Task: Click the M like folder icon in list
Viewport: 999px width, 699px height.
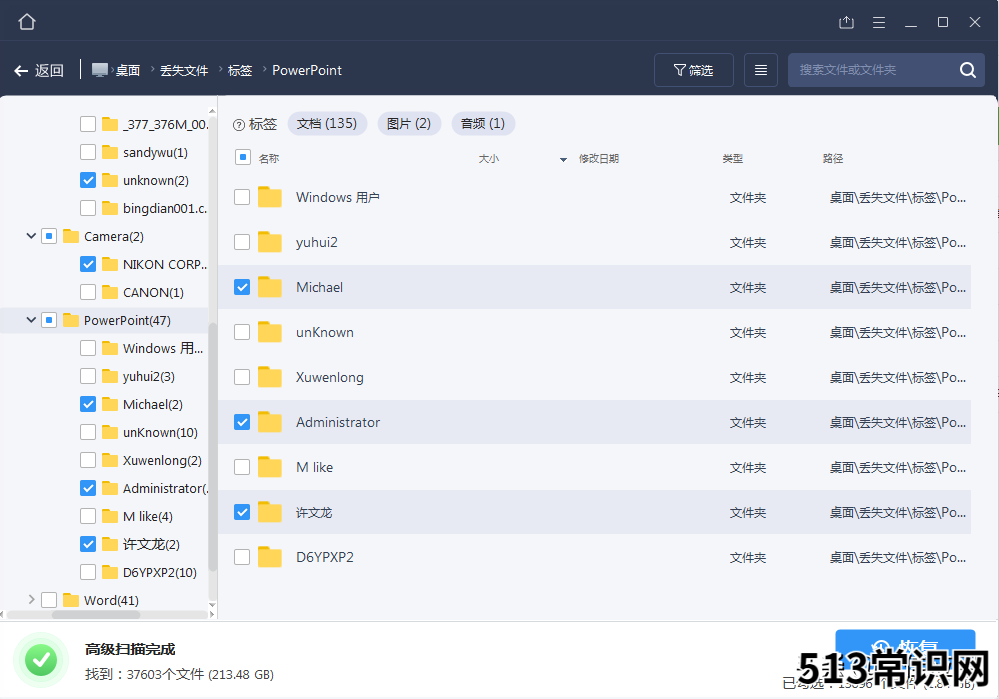Action: click(x=270, y=468)
